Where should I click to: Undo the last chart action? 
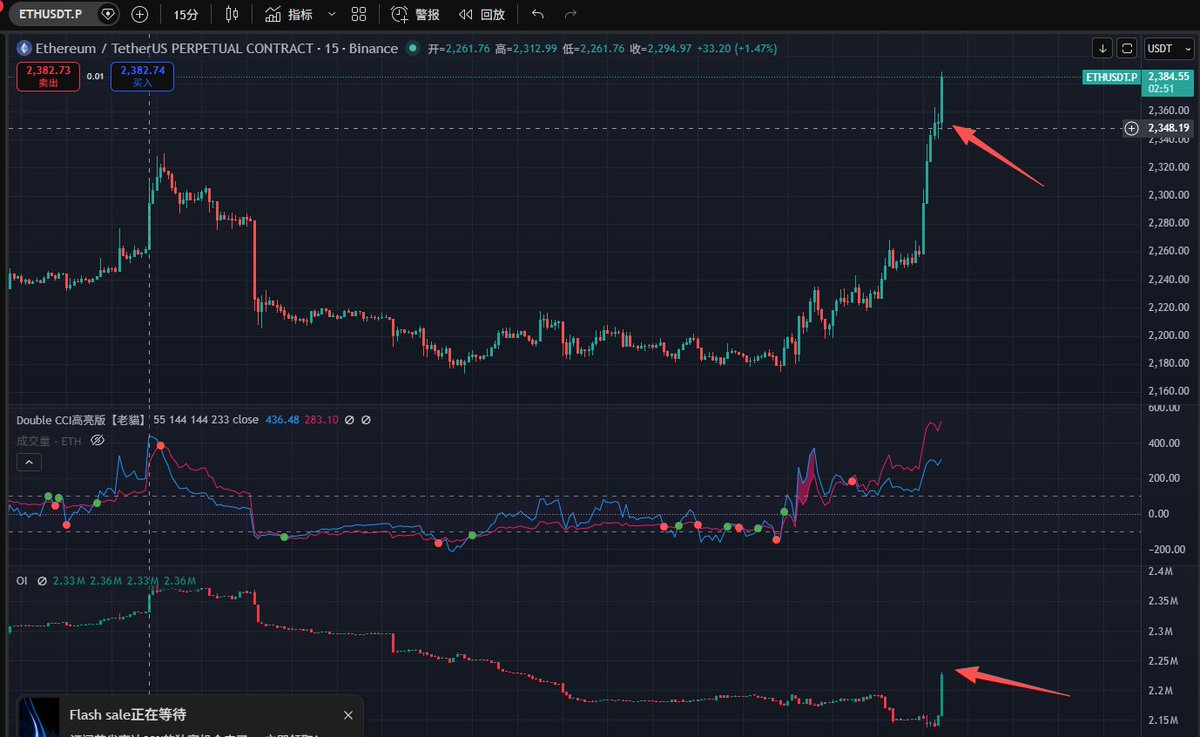538,14
